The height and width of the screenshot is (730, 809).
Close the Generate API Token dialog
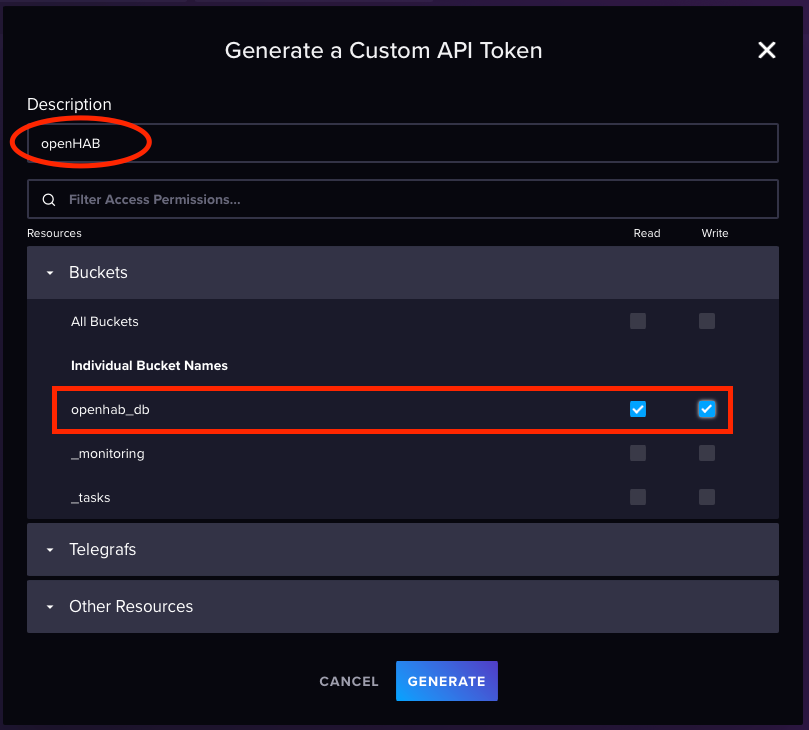click(766, 50)
